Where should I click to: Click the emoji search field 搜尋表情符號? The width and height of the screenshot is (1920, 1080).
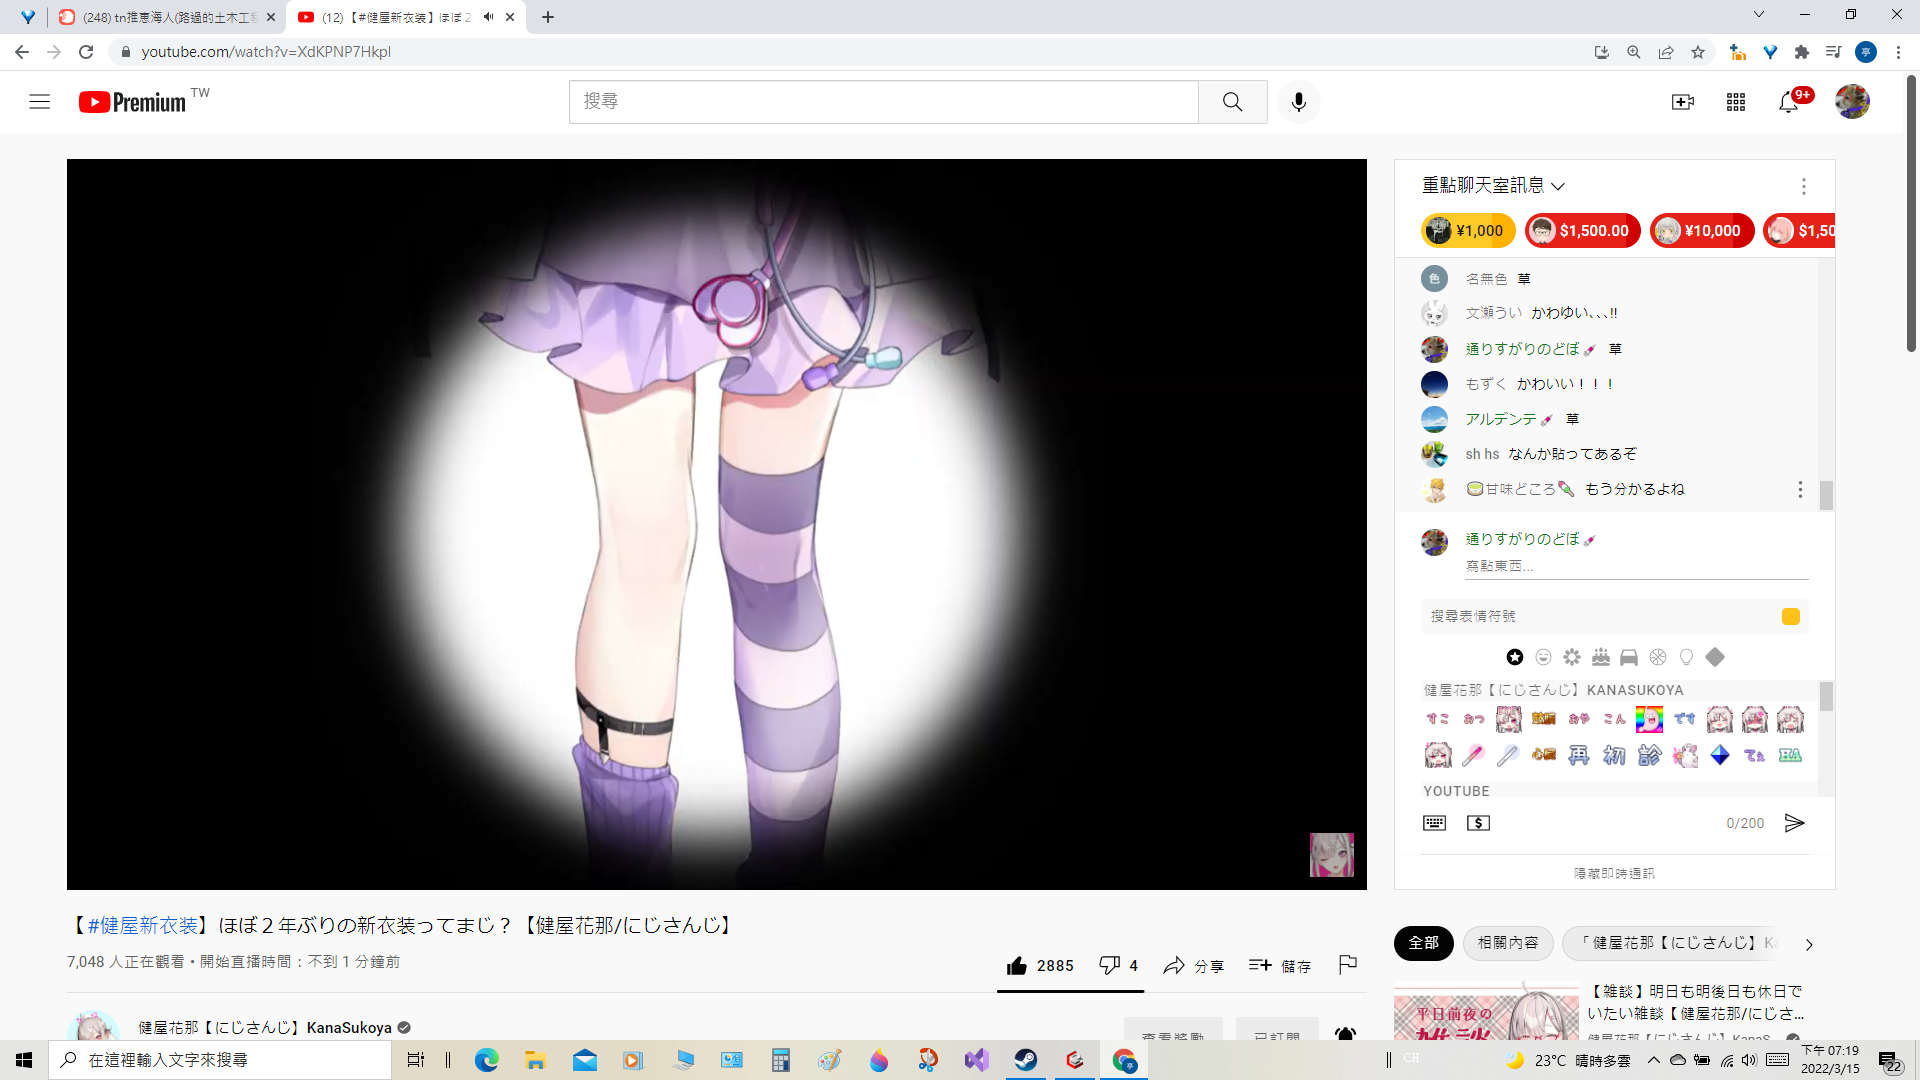1600,617
